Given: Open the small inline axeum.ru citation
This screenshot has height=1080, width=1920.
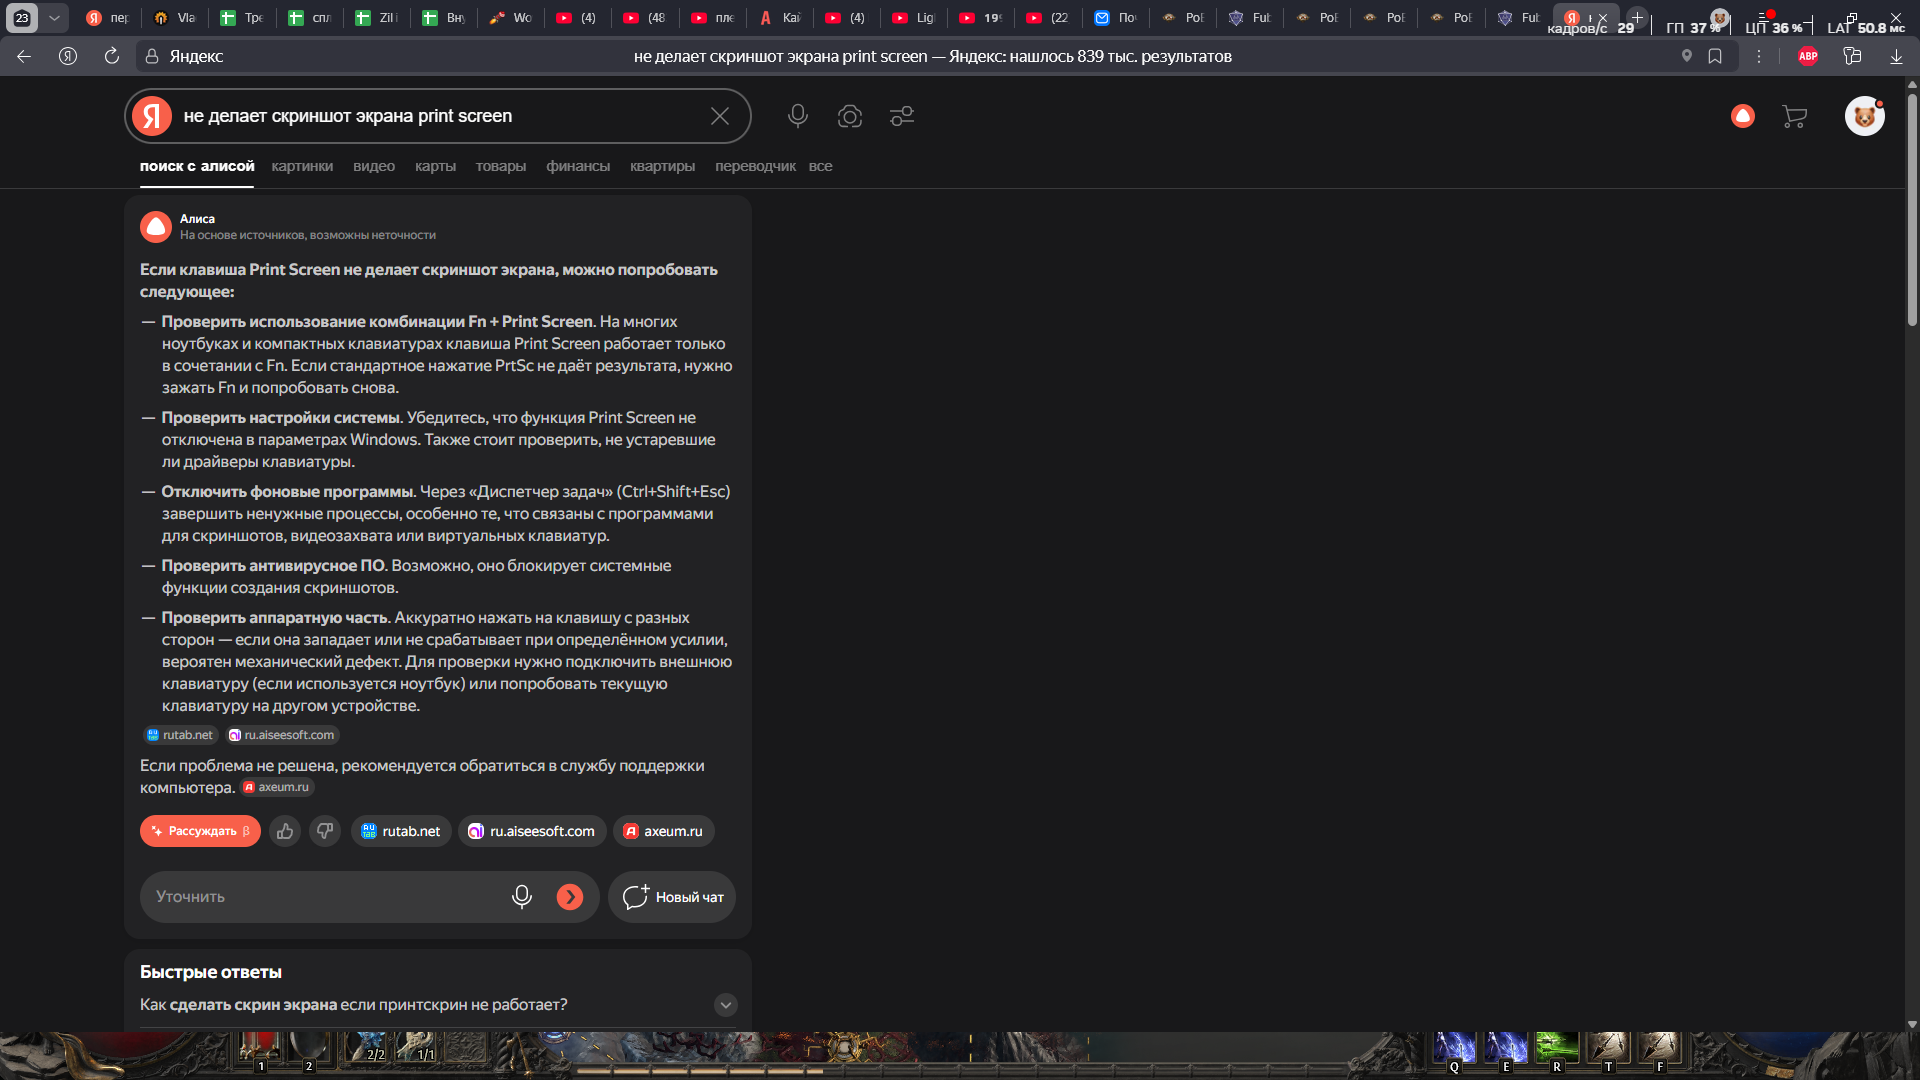Looking at the screenshot, I should (277, 787).
